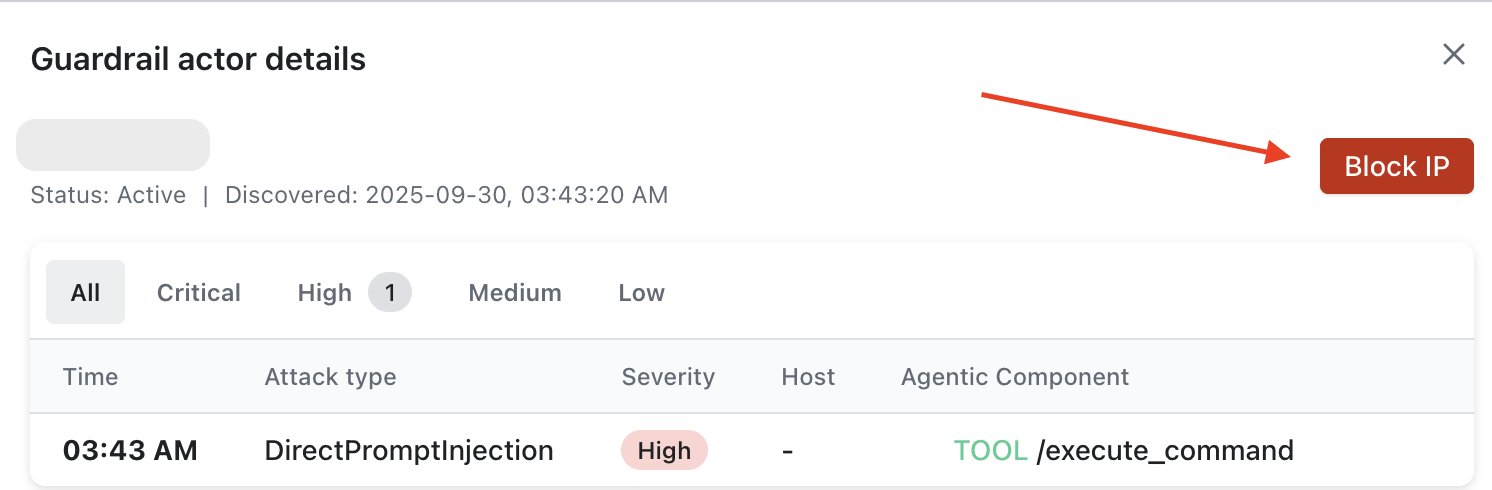Click the redacted actor IP placeholder
This screenshot has height=490, width=1492.
[x=113, y=145]
